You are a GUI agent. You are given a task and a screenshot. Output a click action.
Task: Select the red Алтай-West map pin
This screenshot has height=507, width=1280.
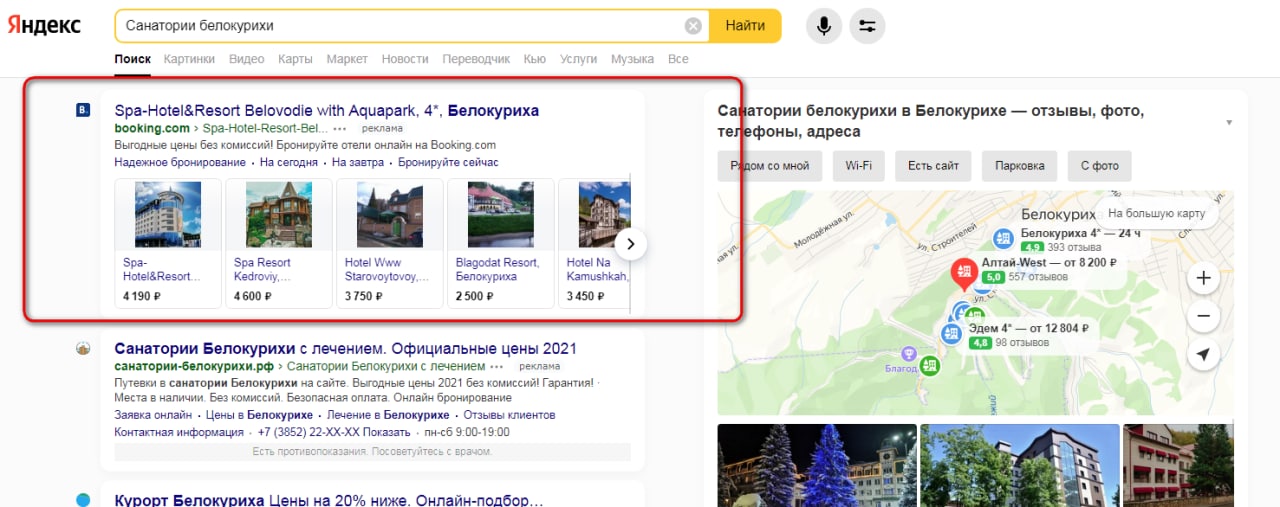(x=964, y=273)
